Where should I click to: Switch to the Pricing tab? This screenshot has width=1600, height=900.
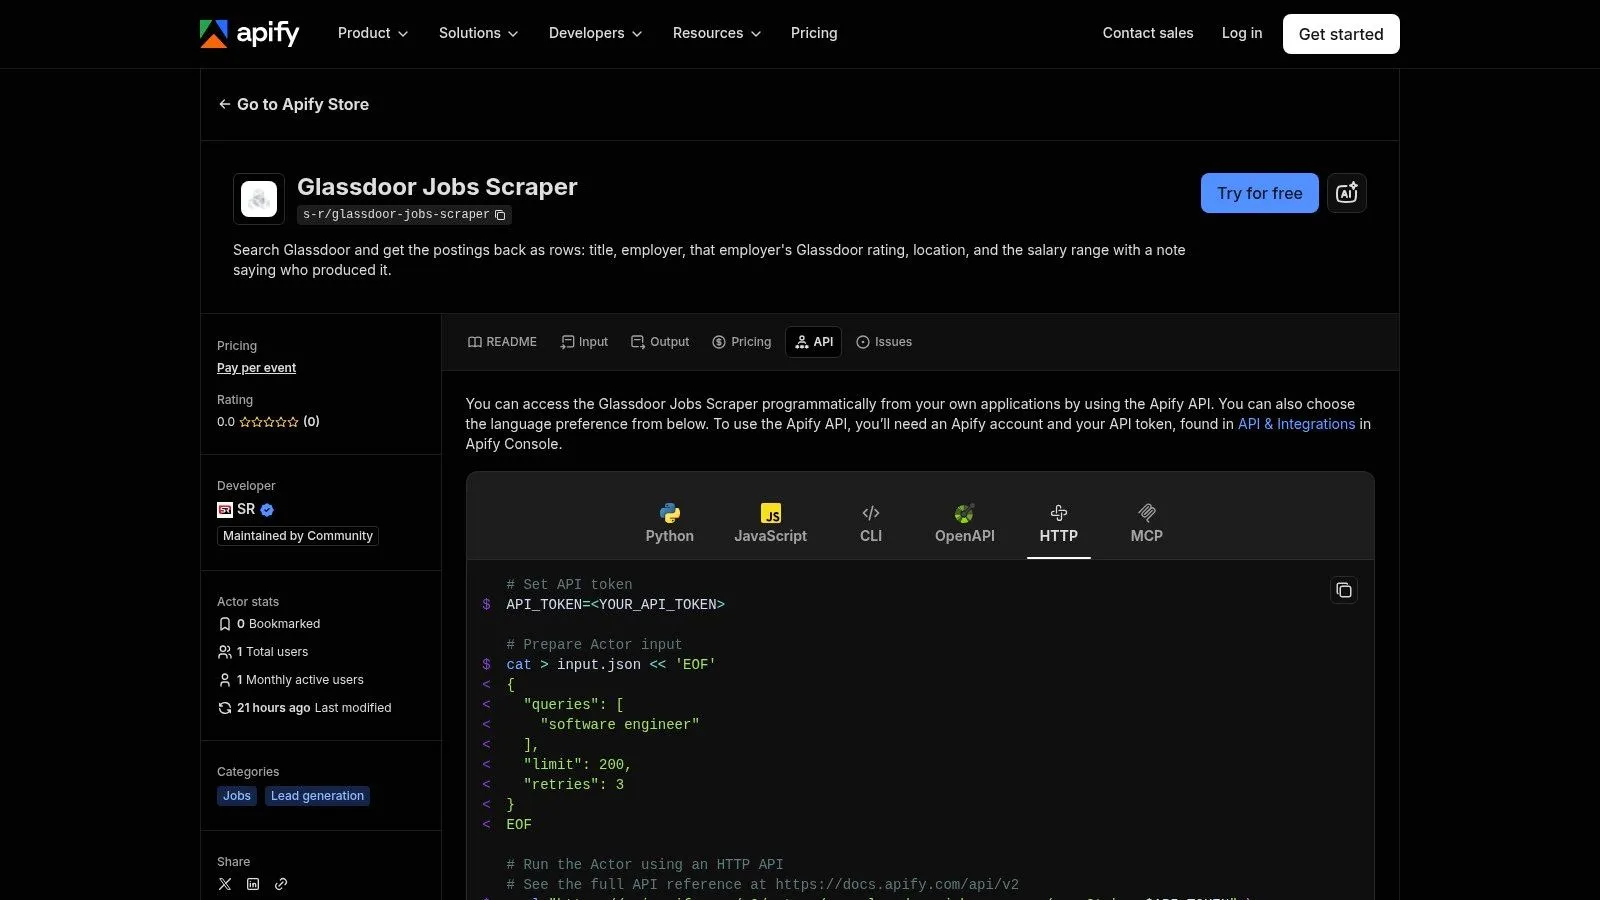[741, 342]
